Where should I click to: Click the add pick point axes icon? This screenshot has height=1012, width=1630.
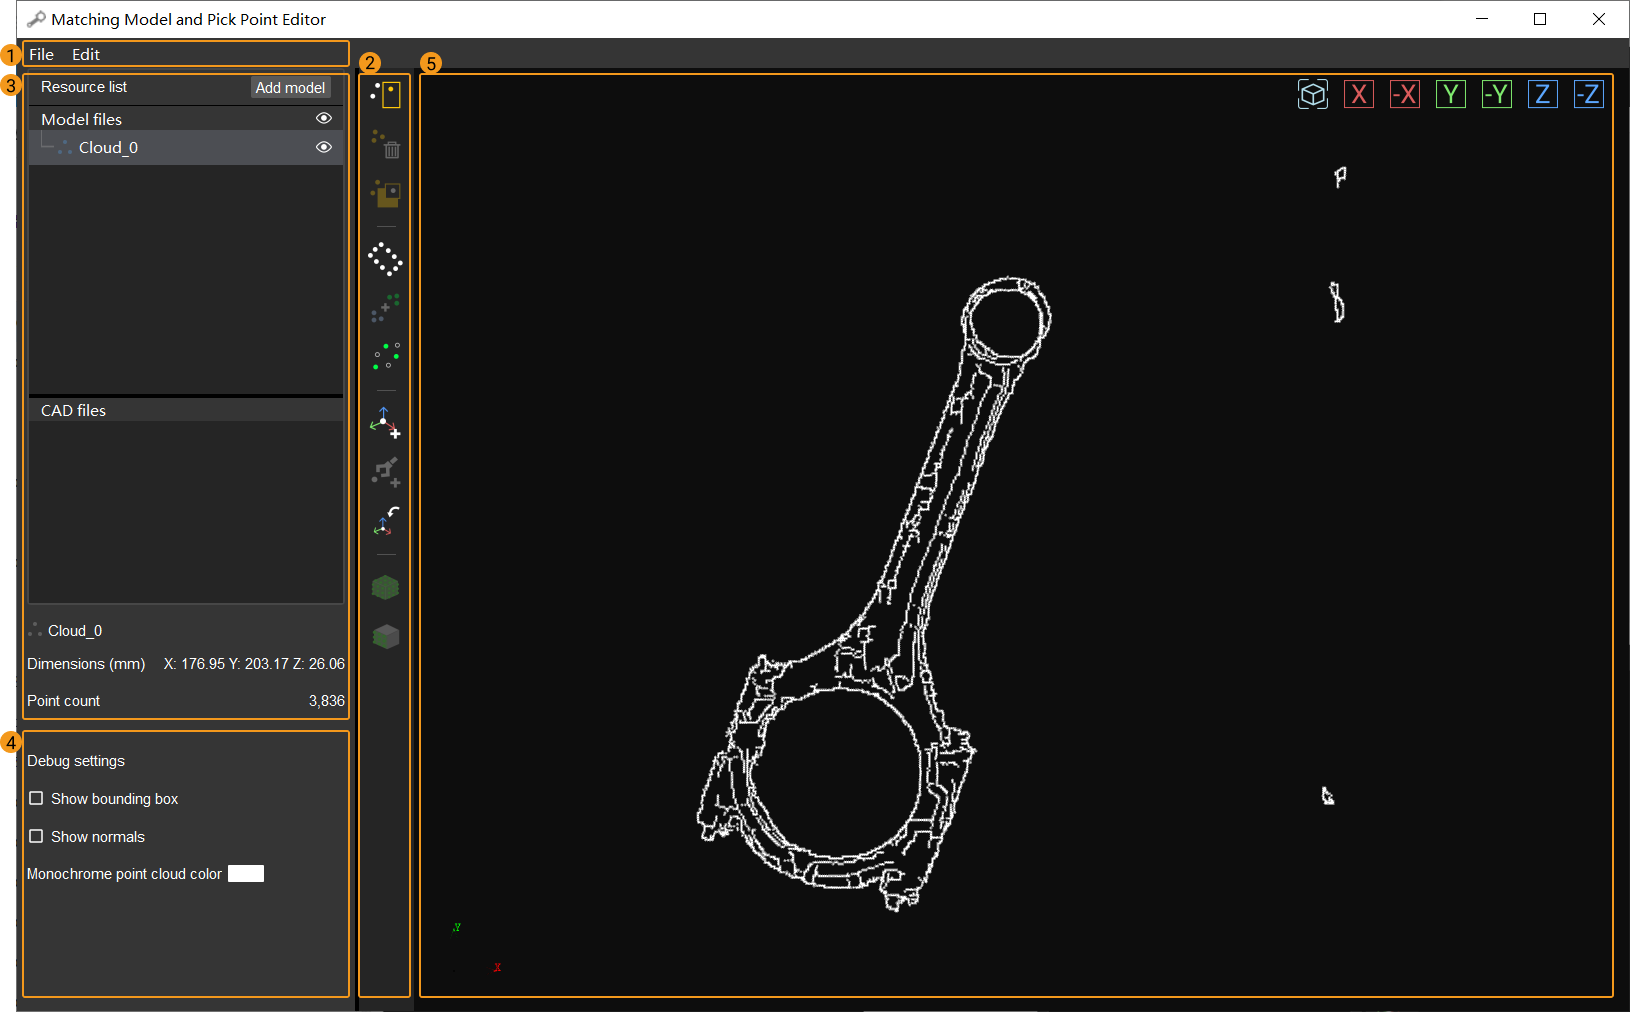coord(385,422)
